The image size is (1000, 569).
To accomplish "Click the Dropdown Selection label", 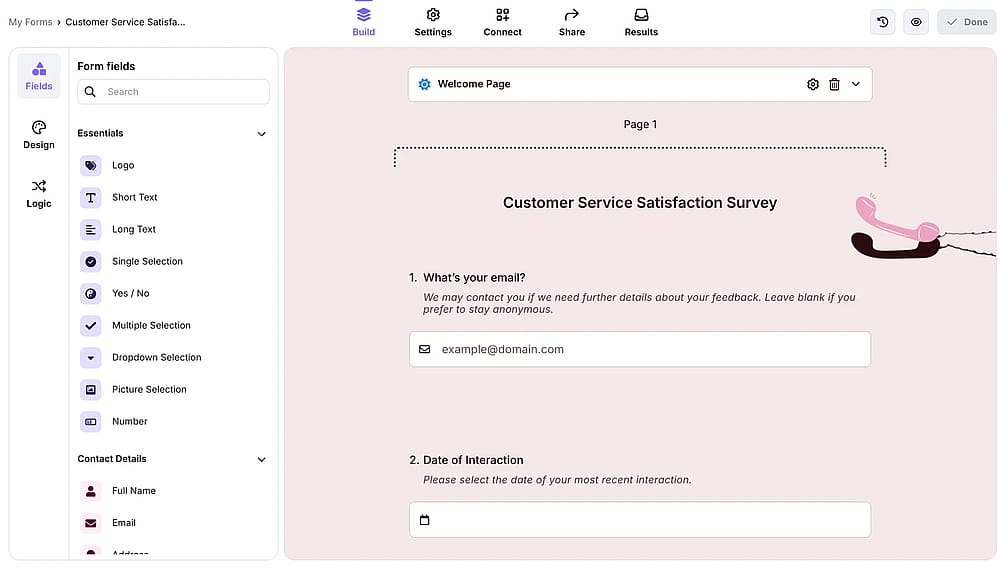I will pyautogui.click(x=156, y=357).
